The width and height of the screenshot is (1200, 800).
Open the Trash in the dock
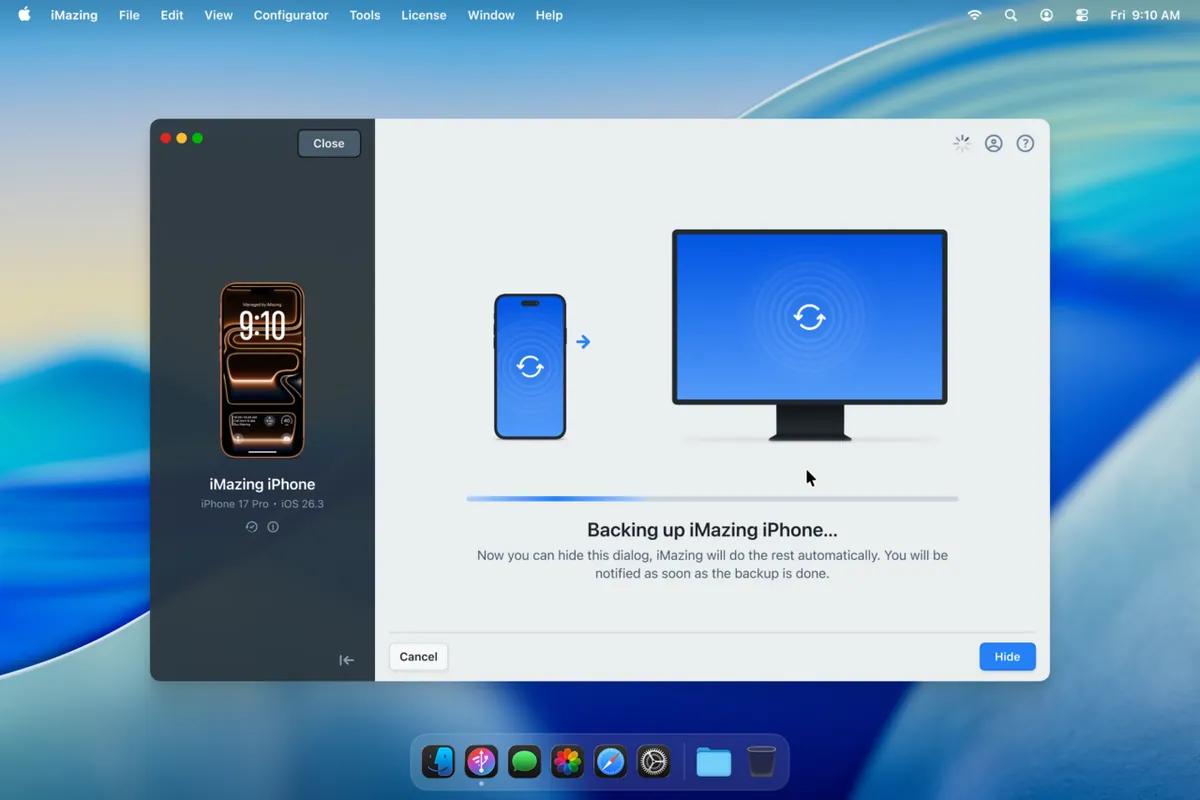(x=761, y=762)
